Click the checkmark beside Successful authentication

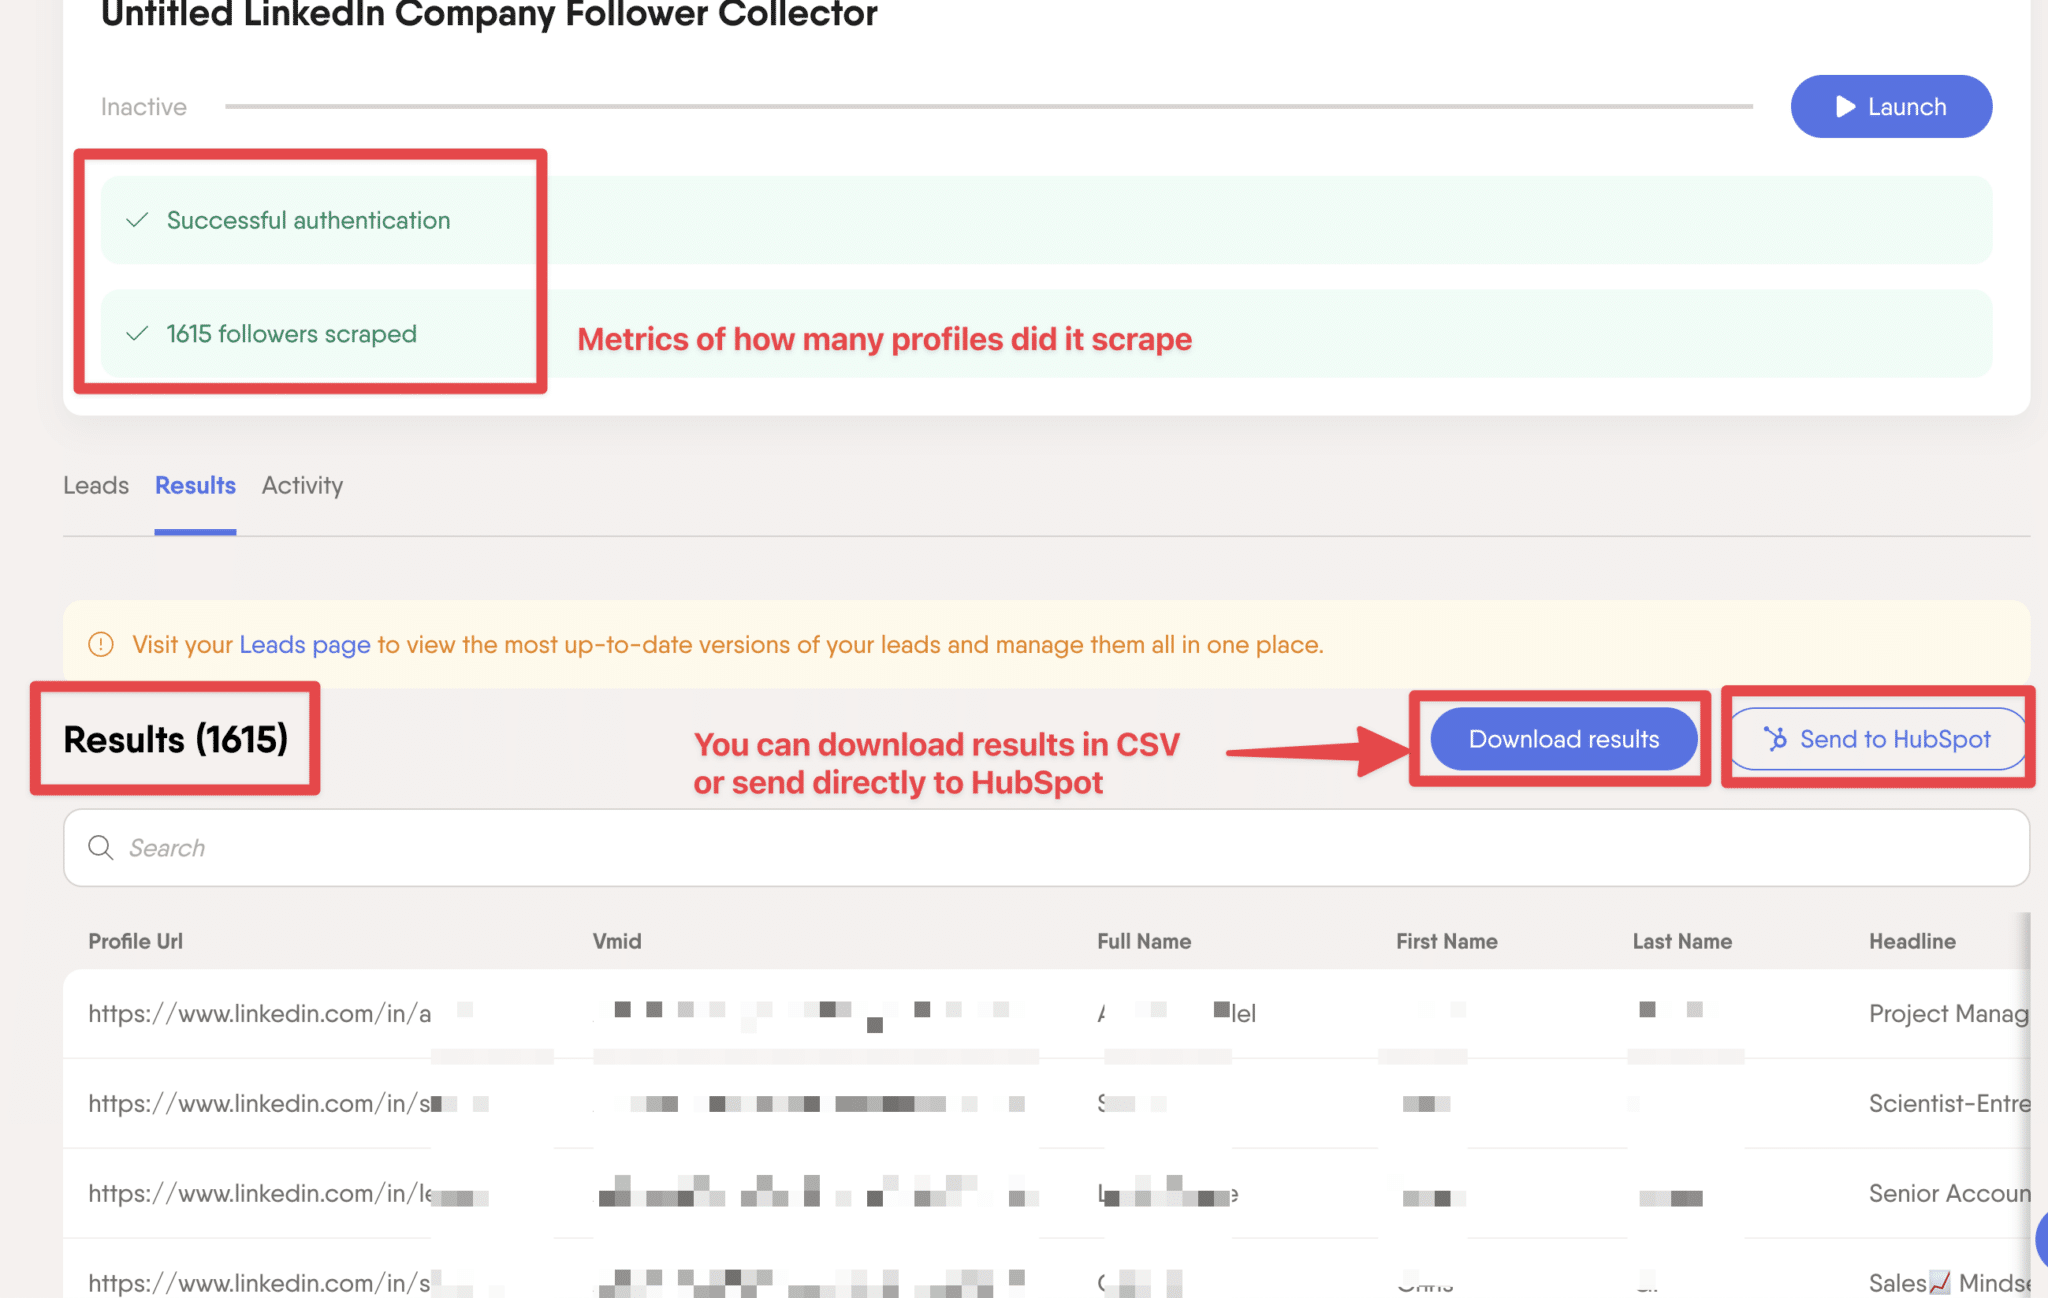(x=137, y=220)
